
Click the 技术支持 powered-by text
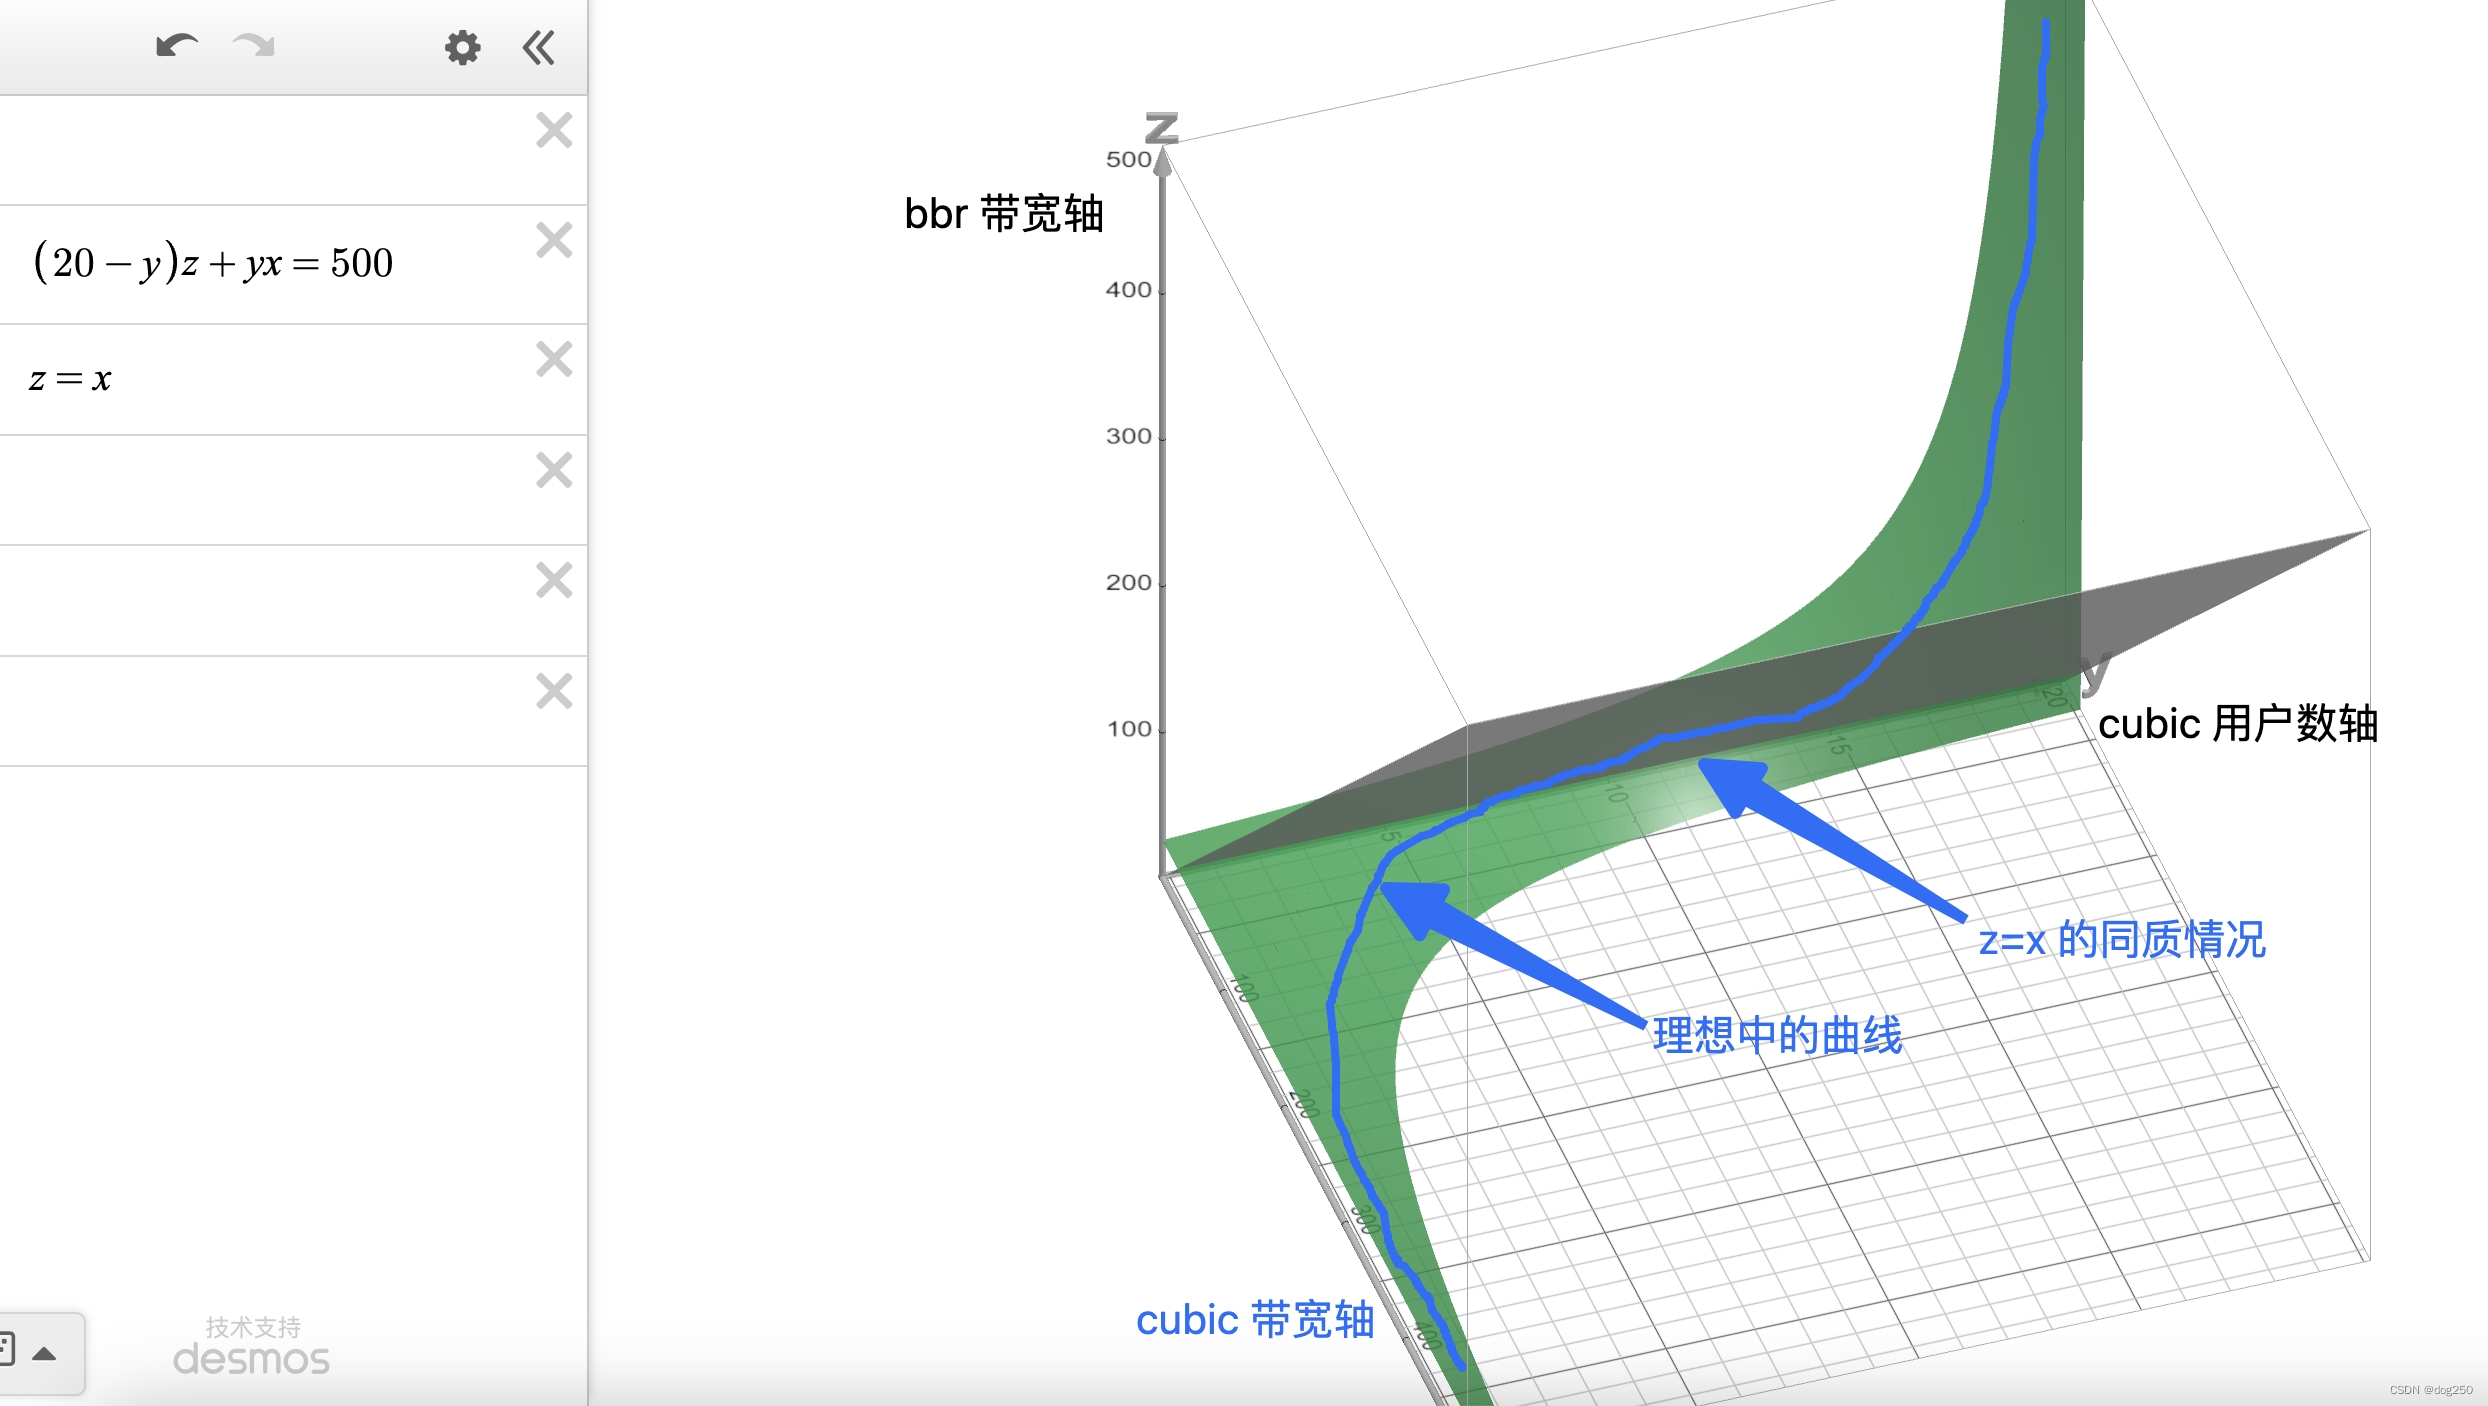(253, 1327)
